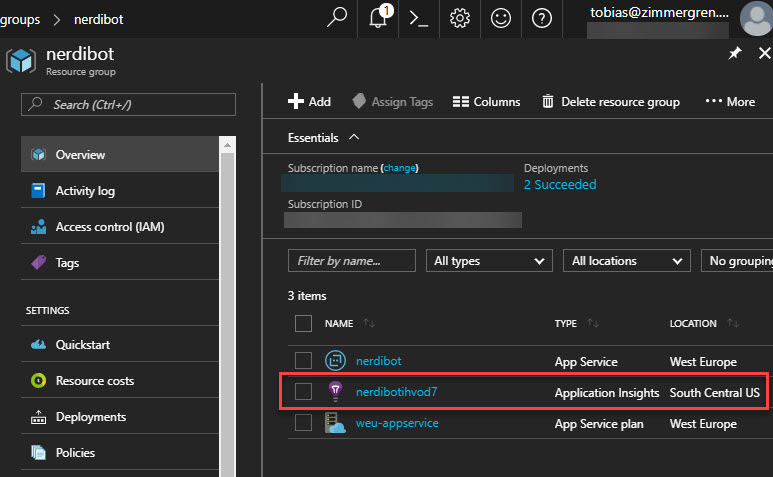Screen dimensions: 773x477
Task: Sort by LOCATION column arrows
Action: [x=733, y=323]
